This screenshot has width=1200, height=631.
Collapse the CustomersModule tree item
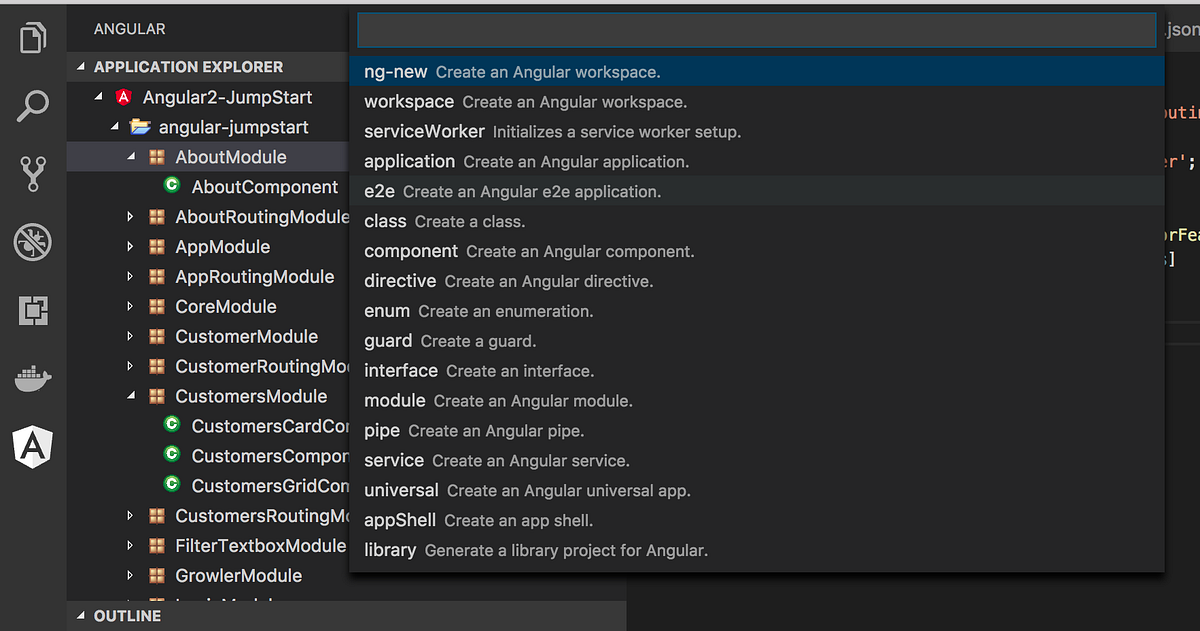click(x=130, y=396)
